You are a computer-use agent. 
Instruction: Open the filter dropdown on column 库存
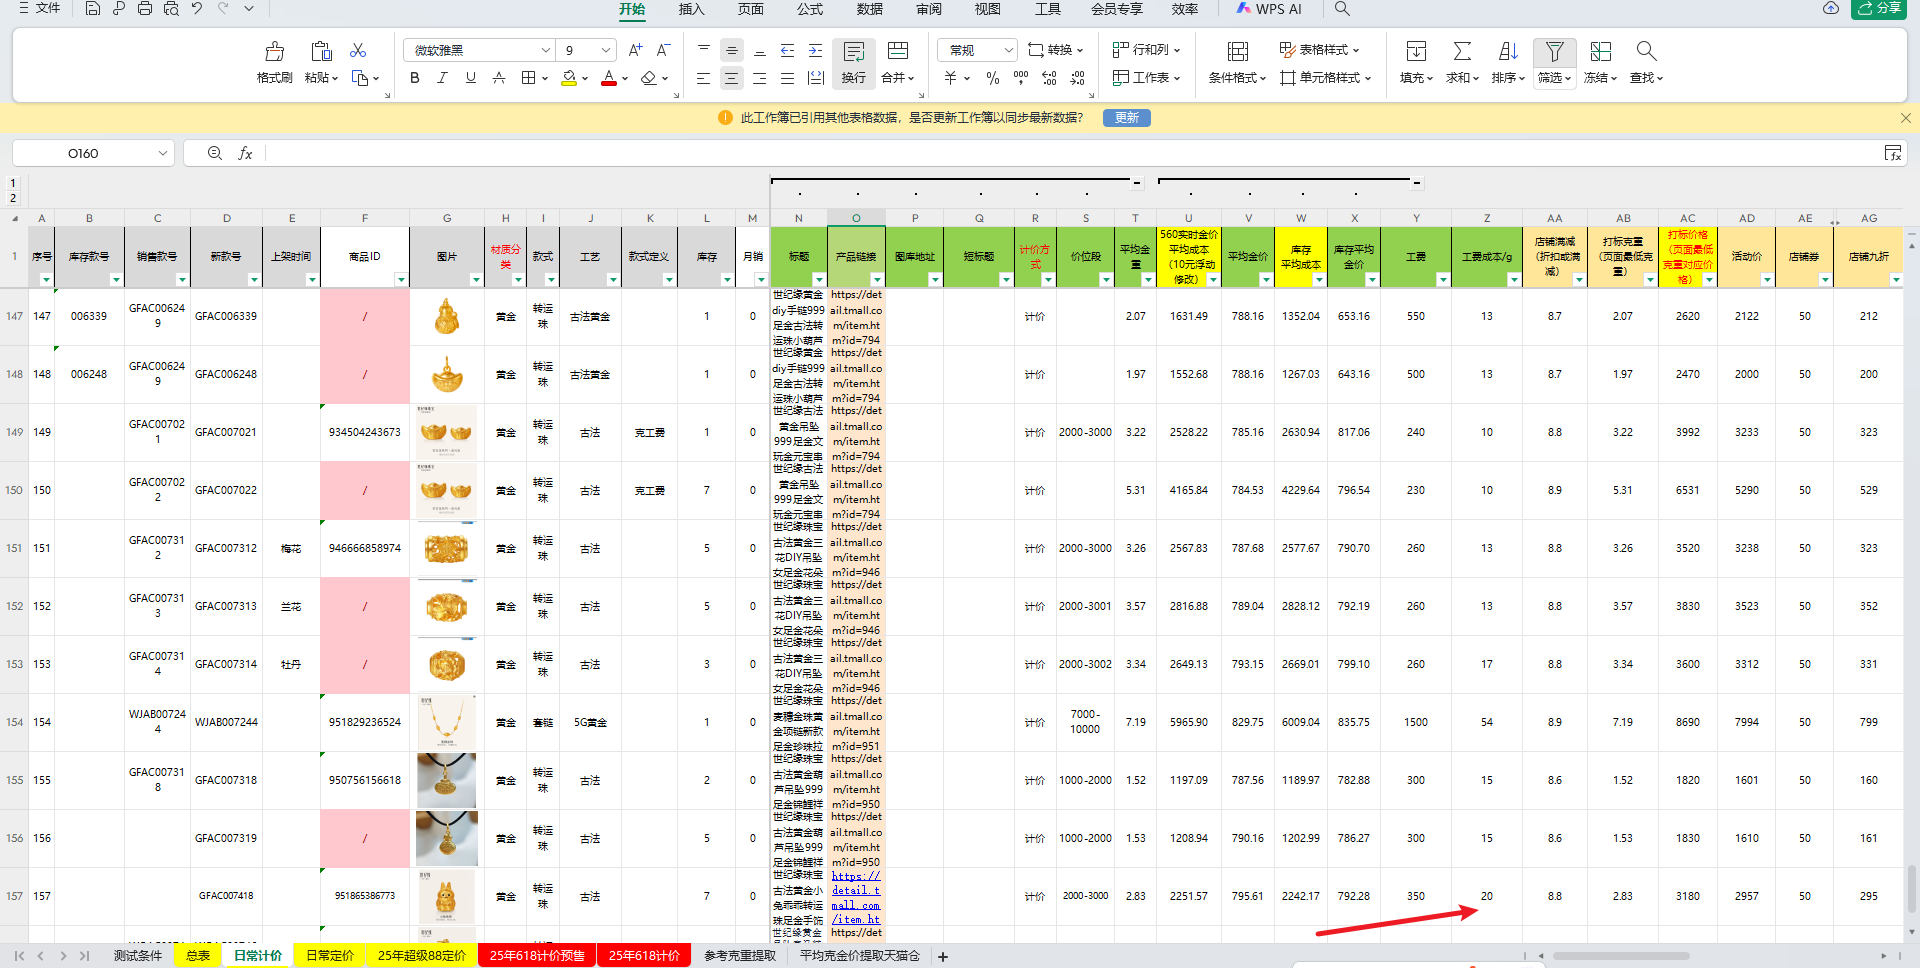click(x=726, y=280)
